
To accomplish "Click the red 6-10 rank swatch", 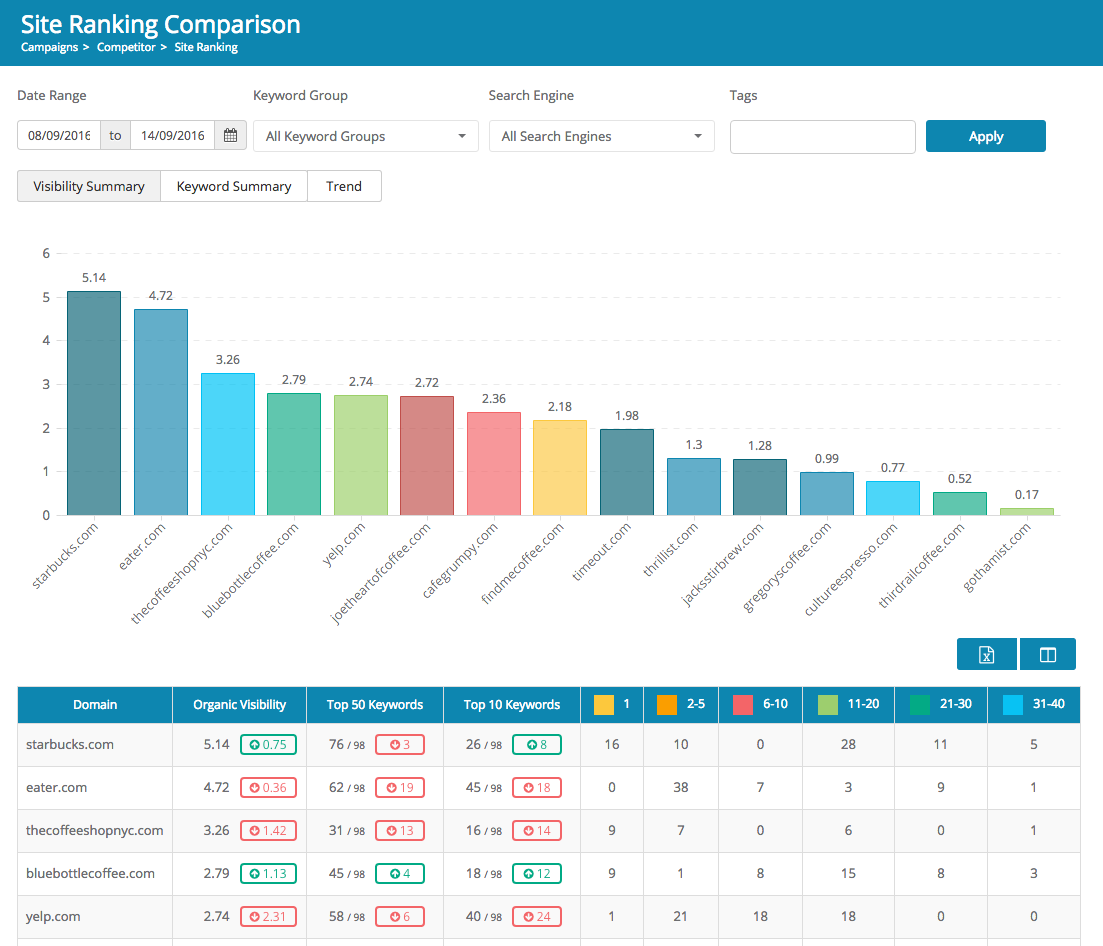I will pos(742,704).
